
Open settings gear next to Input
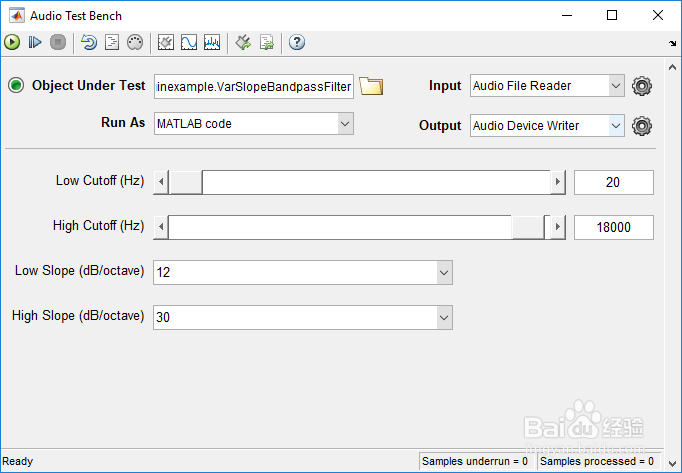coord(643,86)
